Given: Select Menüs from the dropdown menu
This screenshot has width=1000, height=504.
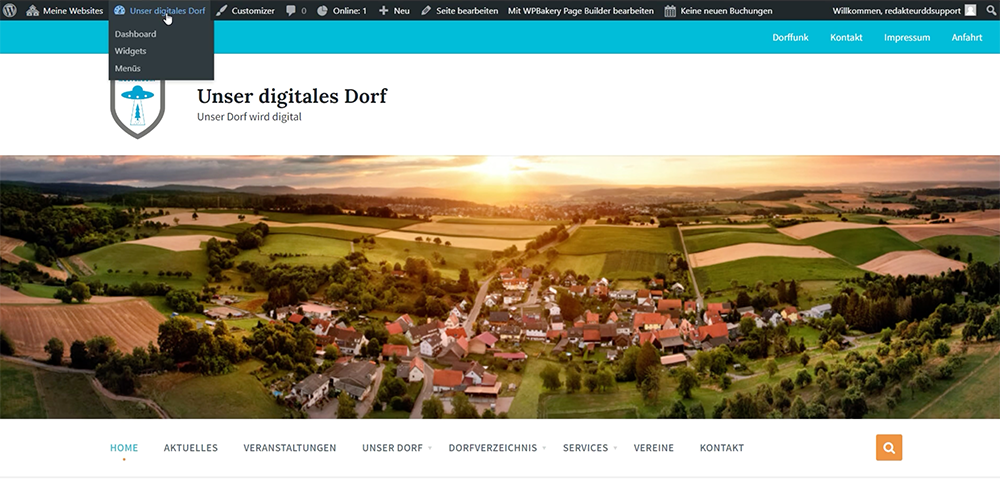Looking at the screenshot, I should pos(127,68).
